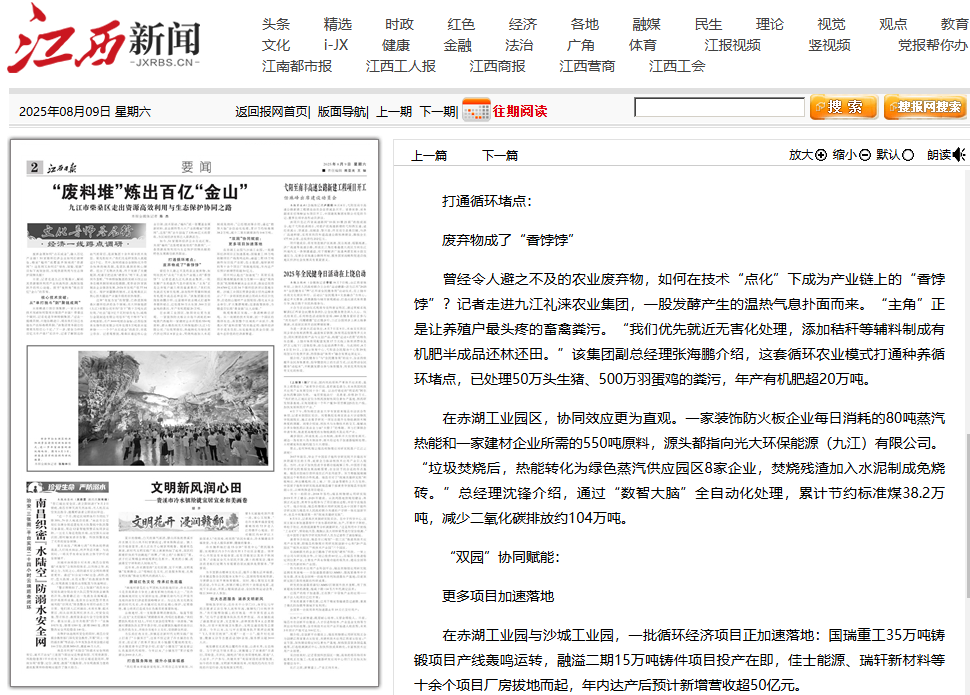Click the subheading 打通循环堵点：
Viewport: 970px width, 695px height.
(487, 201)
